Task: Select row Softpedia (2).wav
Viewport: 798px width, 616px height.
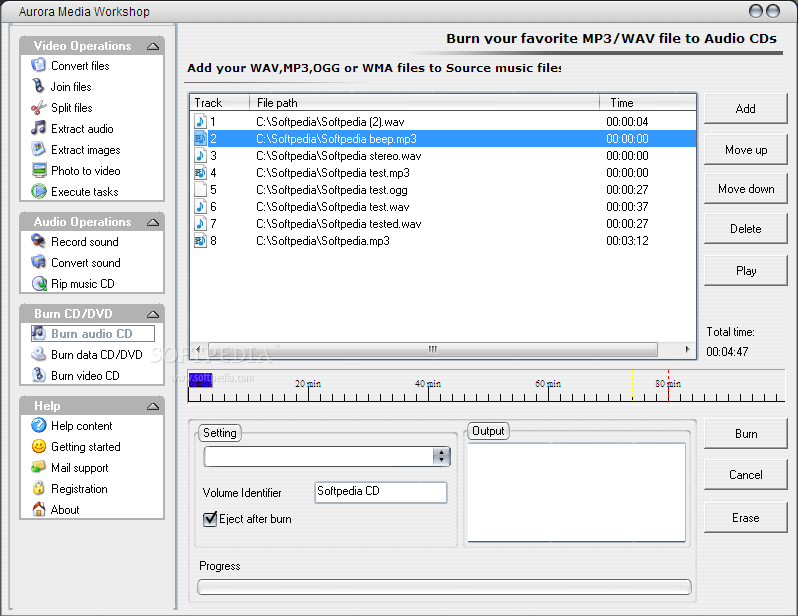Action: click(x=443, y=122)
